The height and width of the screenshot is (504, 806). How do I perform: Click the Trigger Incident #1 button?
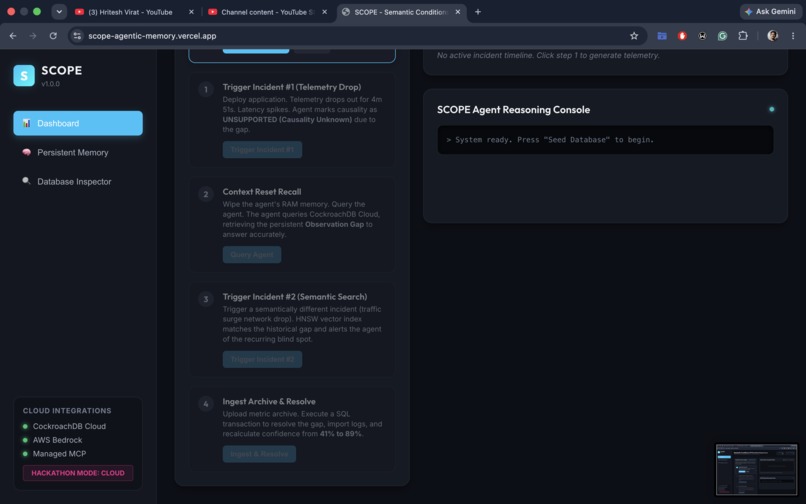[262, 150]
